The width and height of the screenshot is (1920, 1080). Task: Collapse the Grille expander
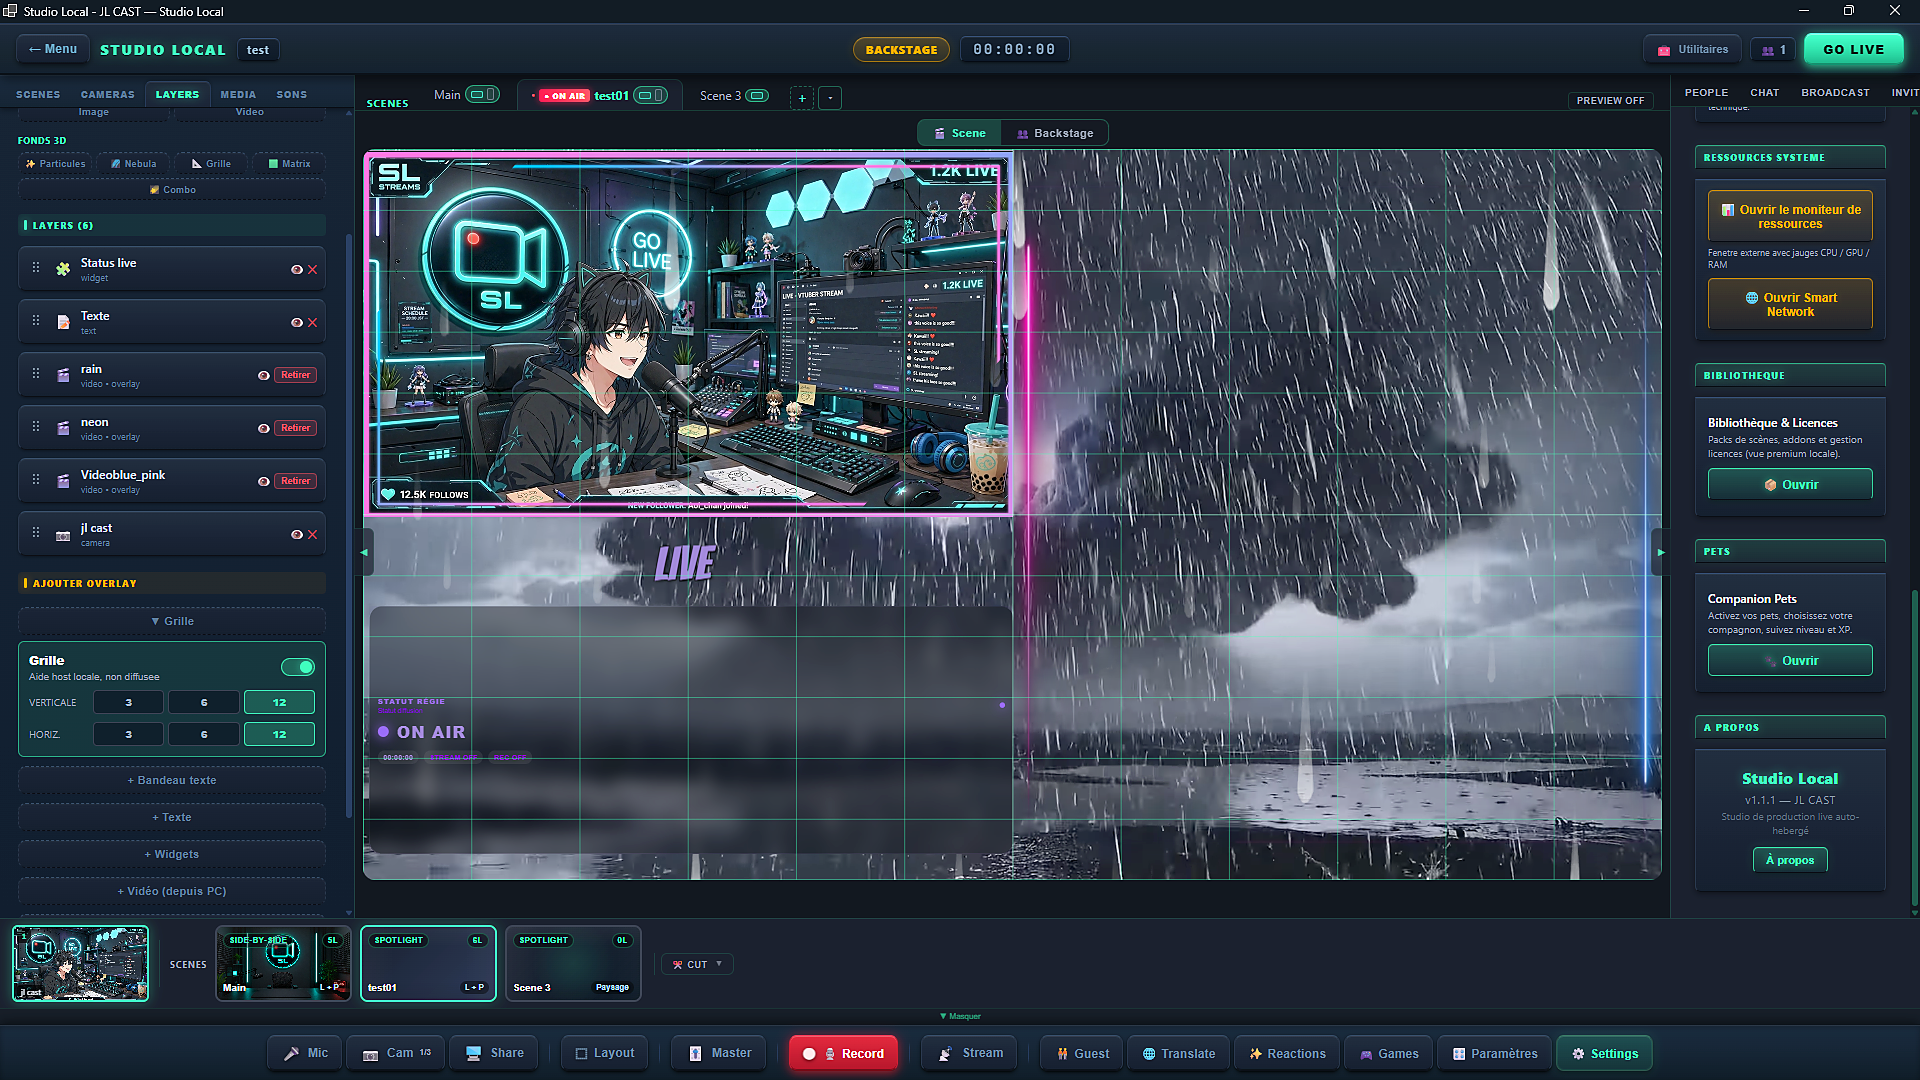point(172,621)
